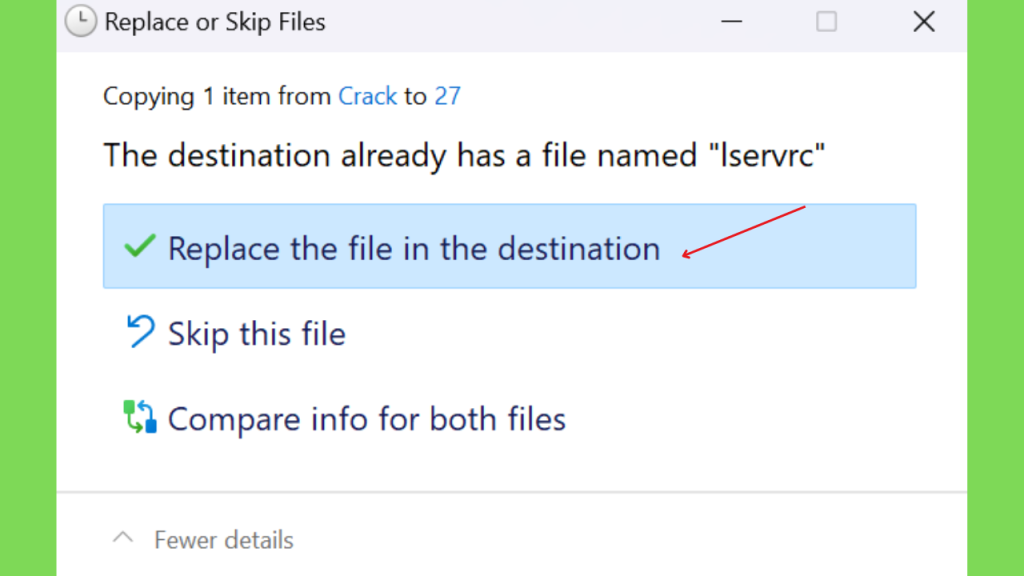Click the compare files swap icon

tap(140, 417)
